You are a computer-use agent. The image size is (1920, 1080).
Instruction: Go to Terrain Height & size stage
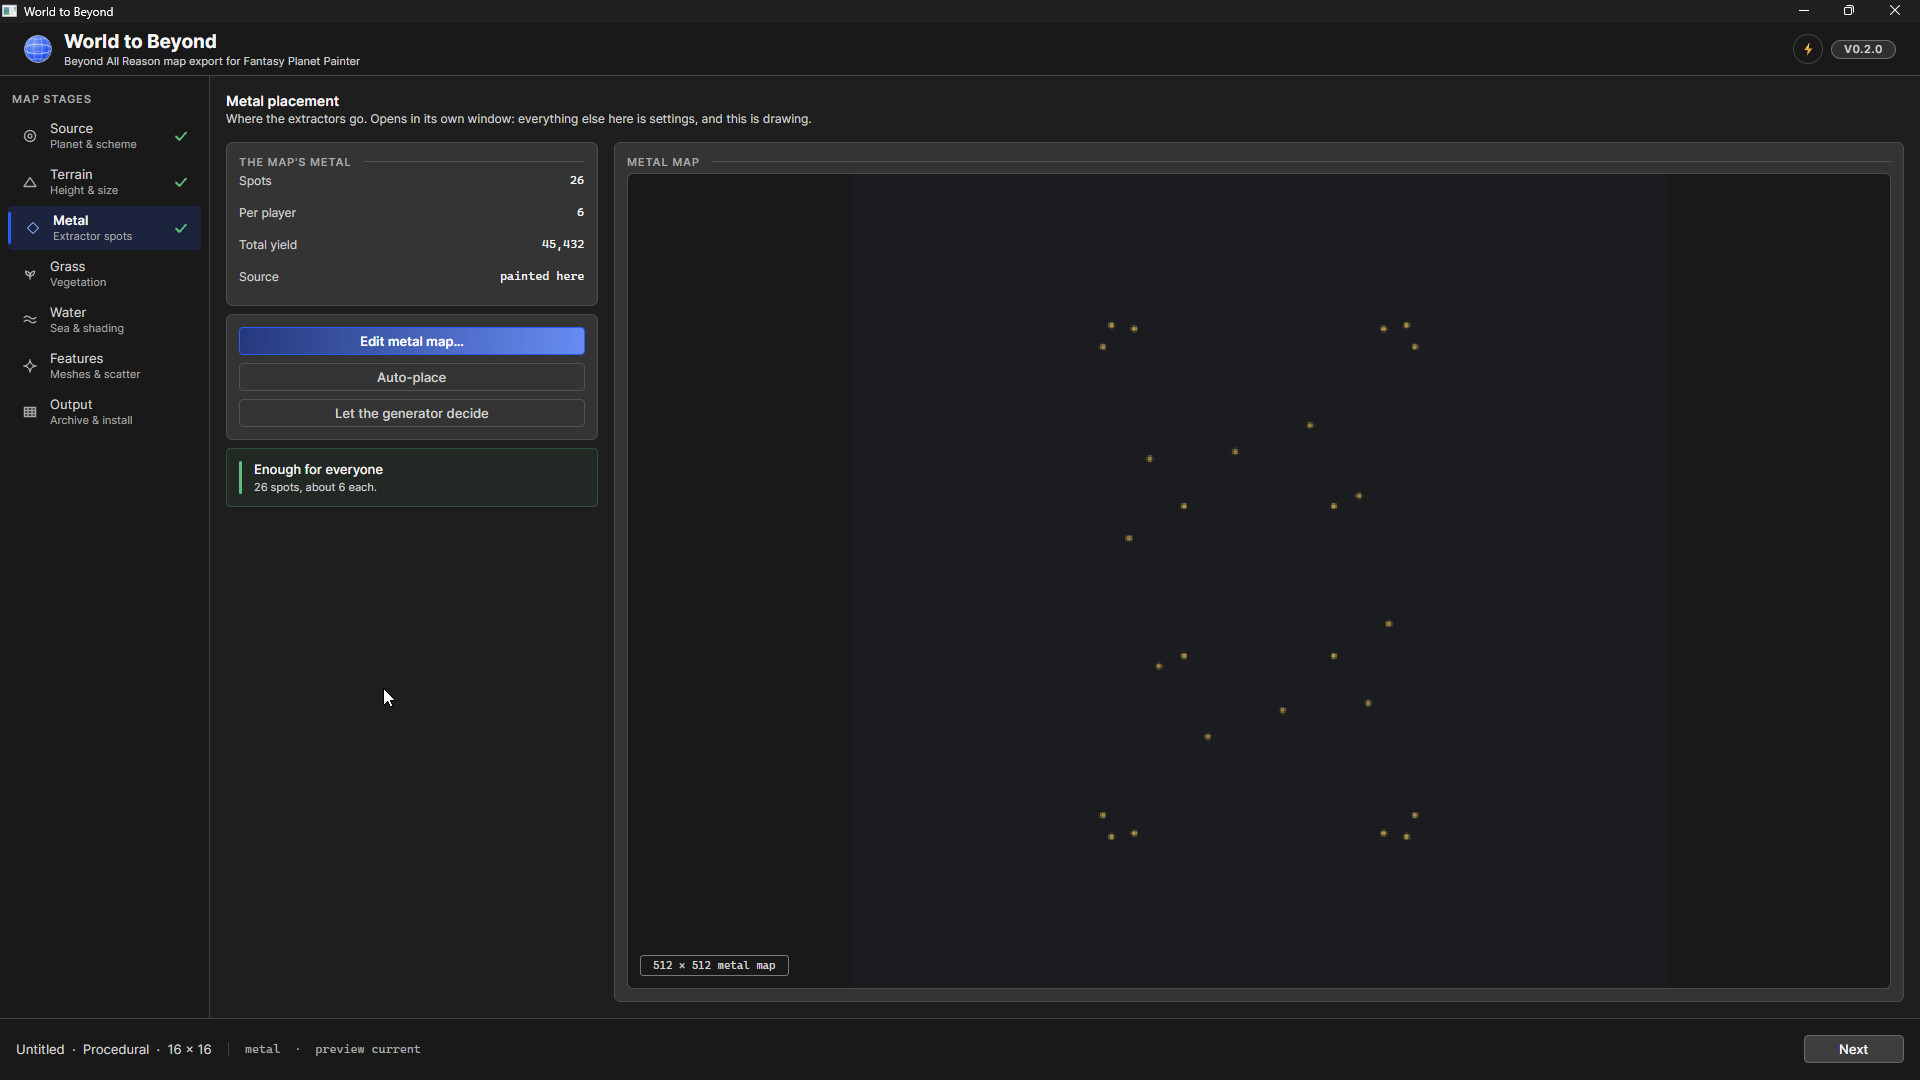pos(104,182)
